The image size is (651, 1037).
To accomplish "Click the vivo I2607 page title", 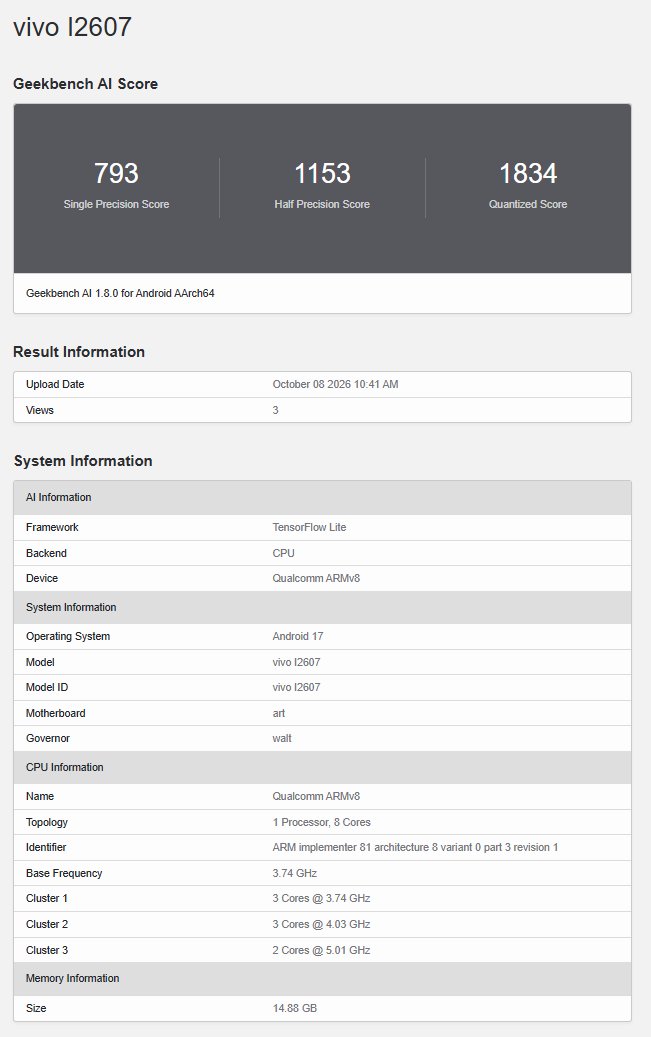I will click(73, 27).
